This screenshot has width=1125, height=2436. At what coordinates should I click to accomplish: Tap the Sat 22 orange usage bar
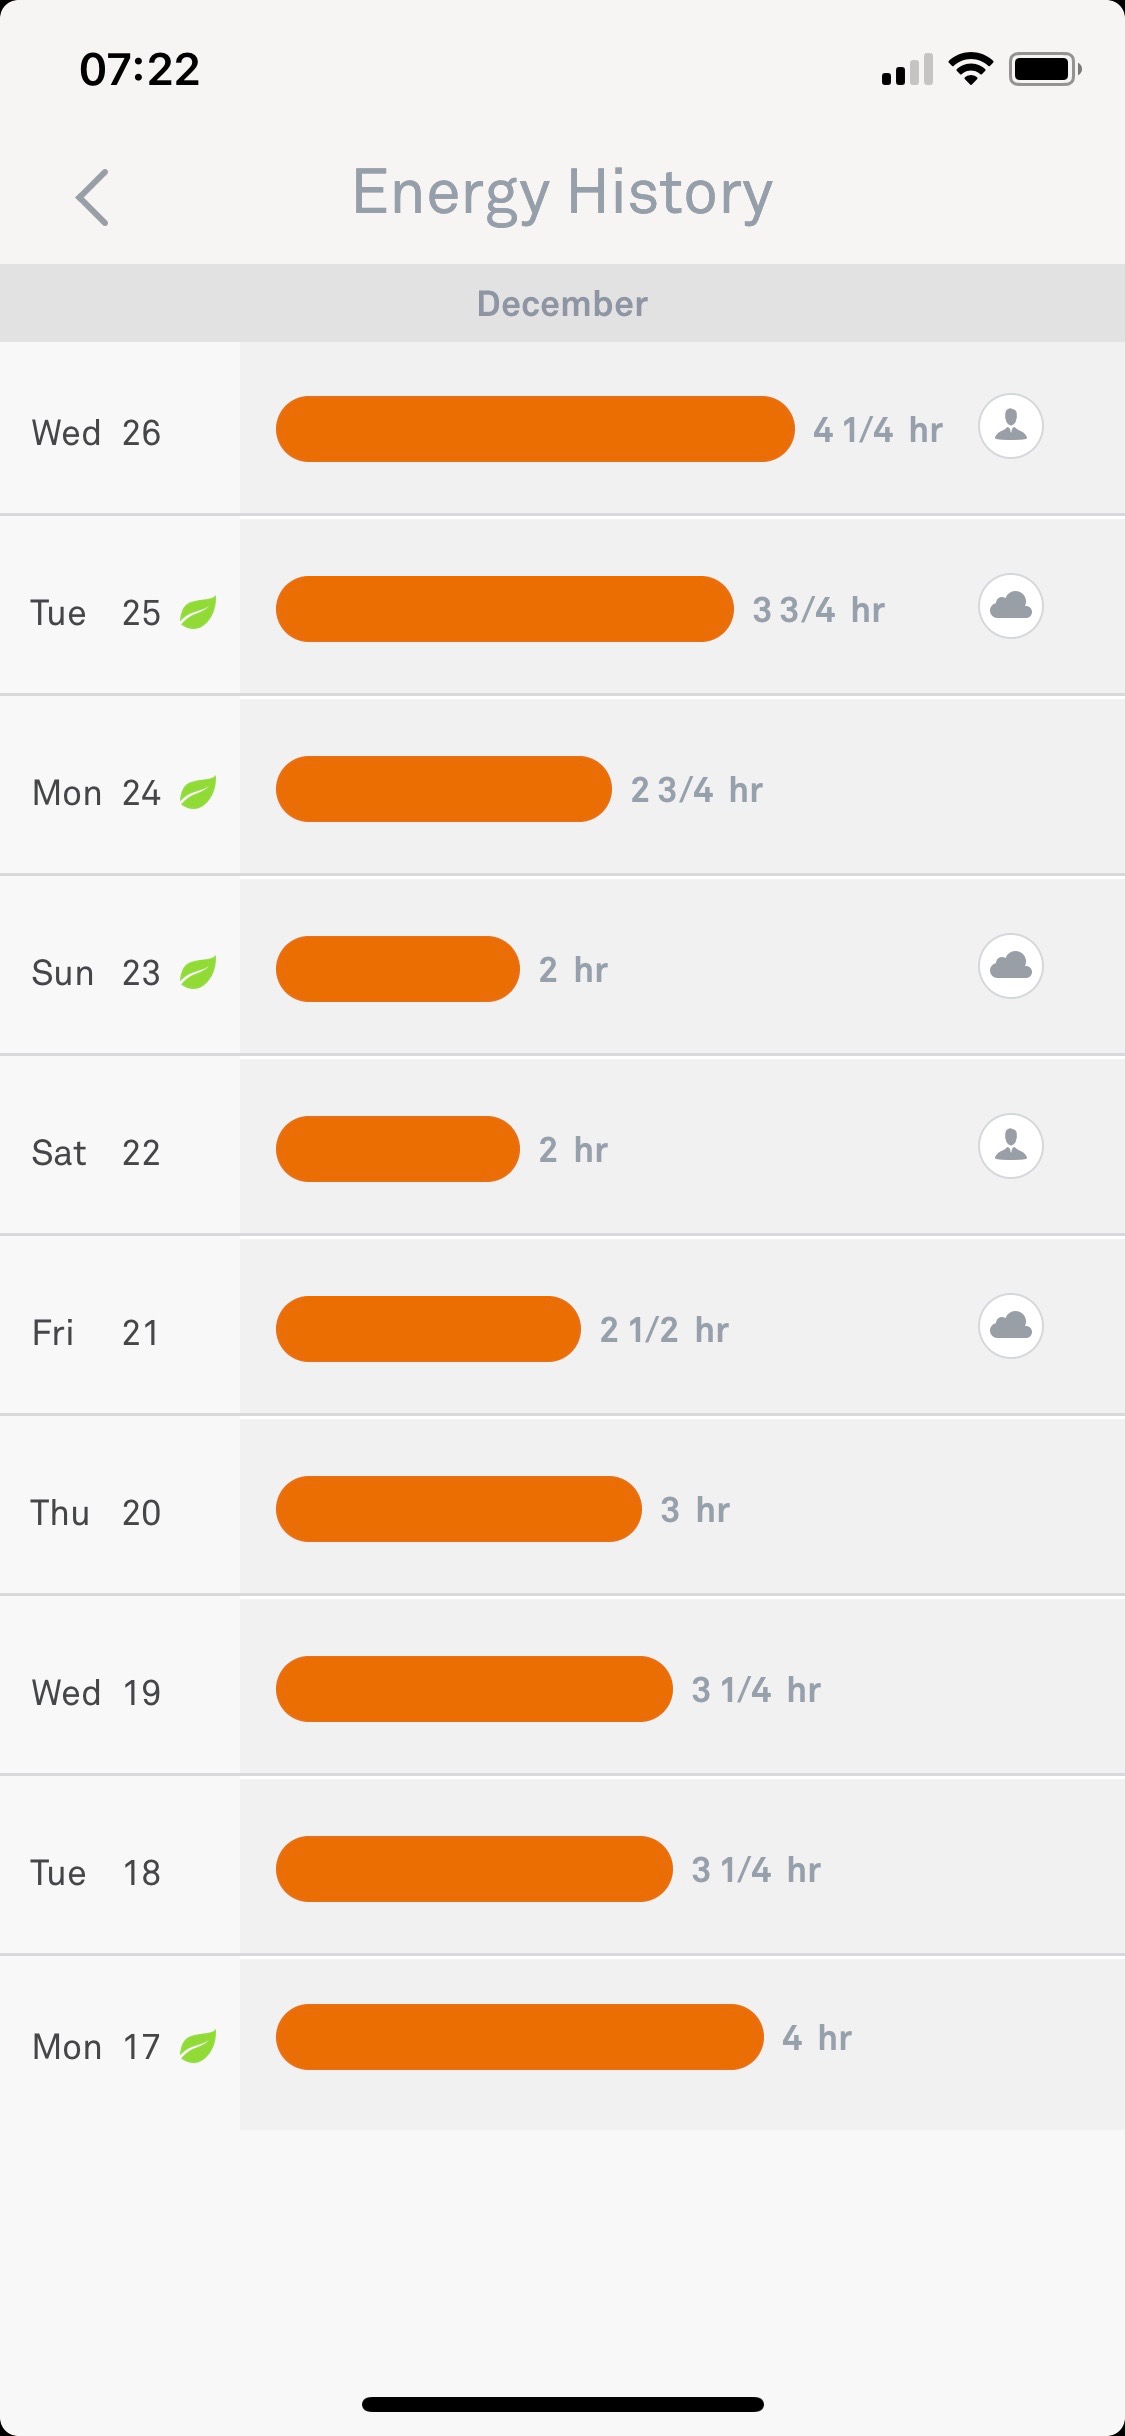click(x=397, y=1149)
